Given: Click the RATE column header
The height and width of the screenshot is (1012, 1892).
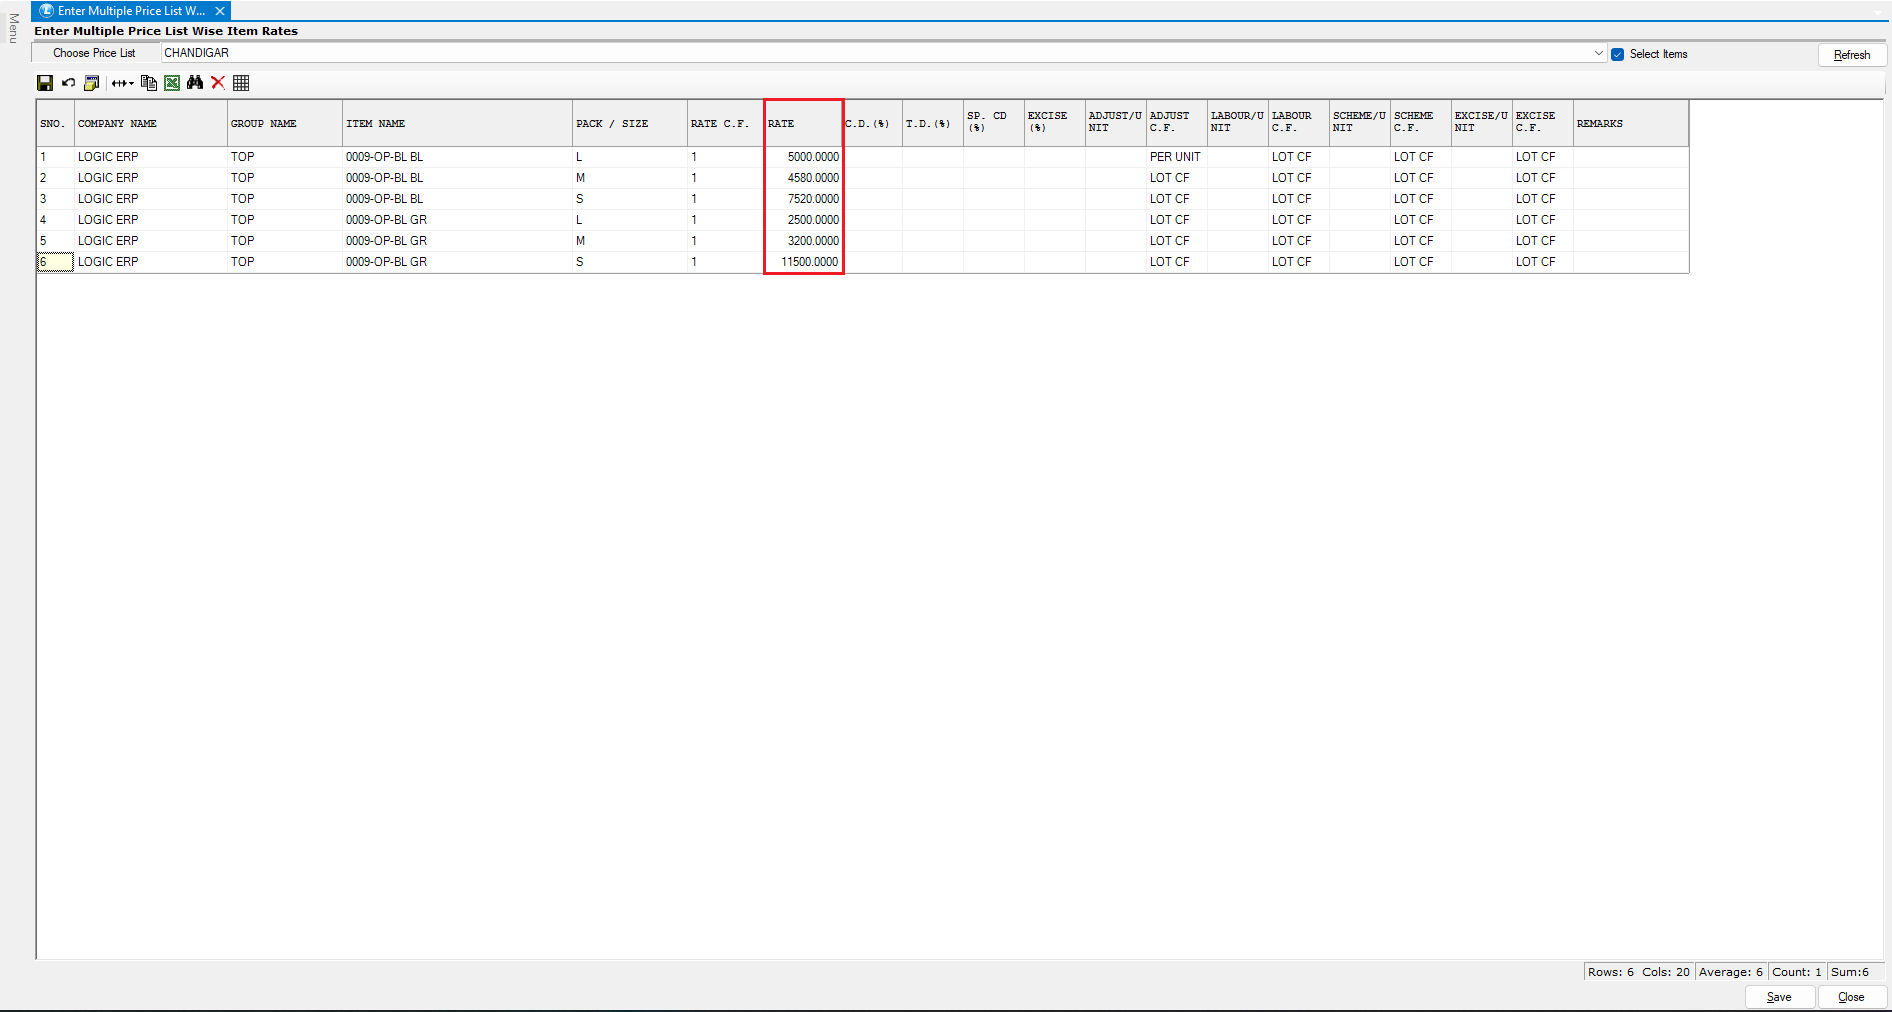Looking at the screenshot, I should pos(803,124).
